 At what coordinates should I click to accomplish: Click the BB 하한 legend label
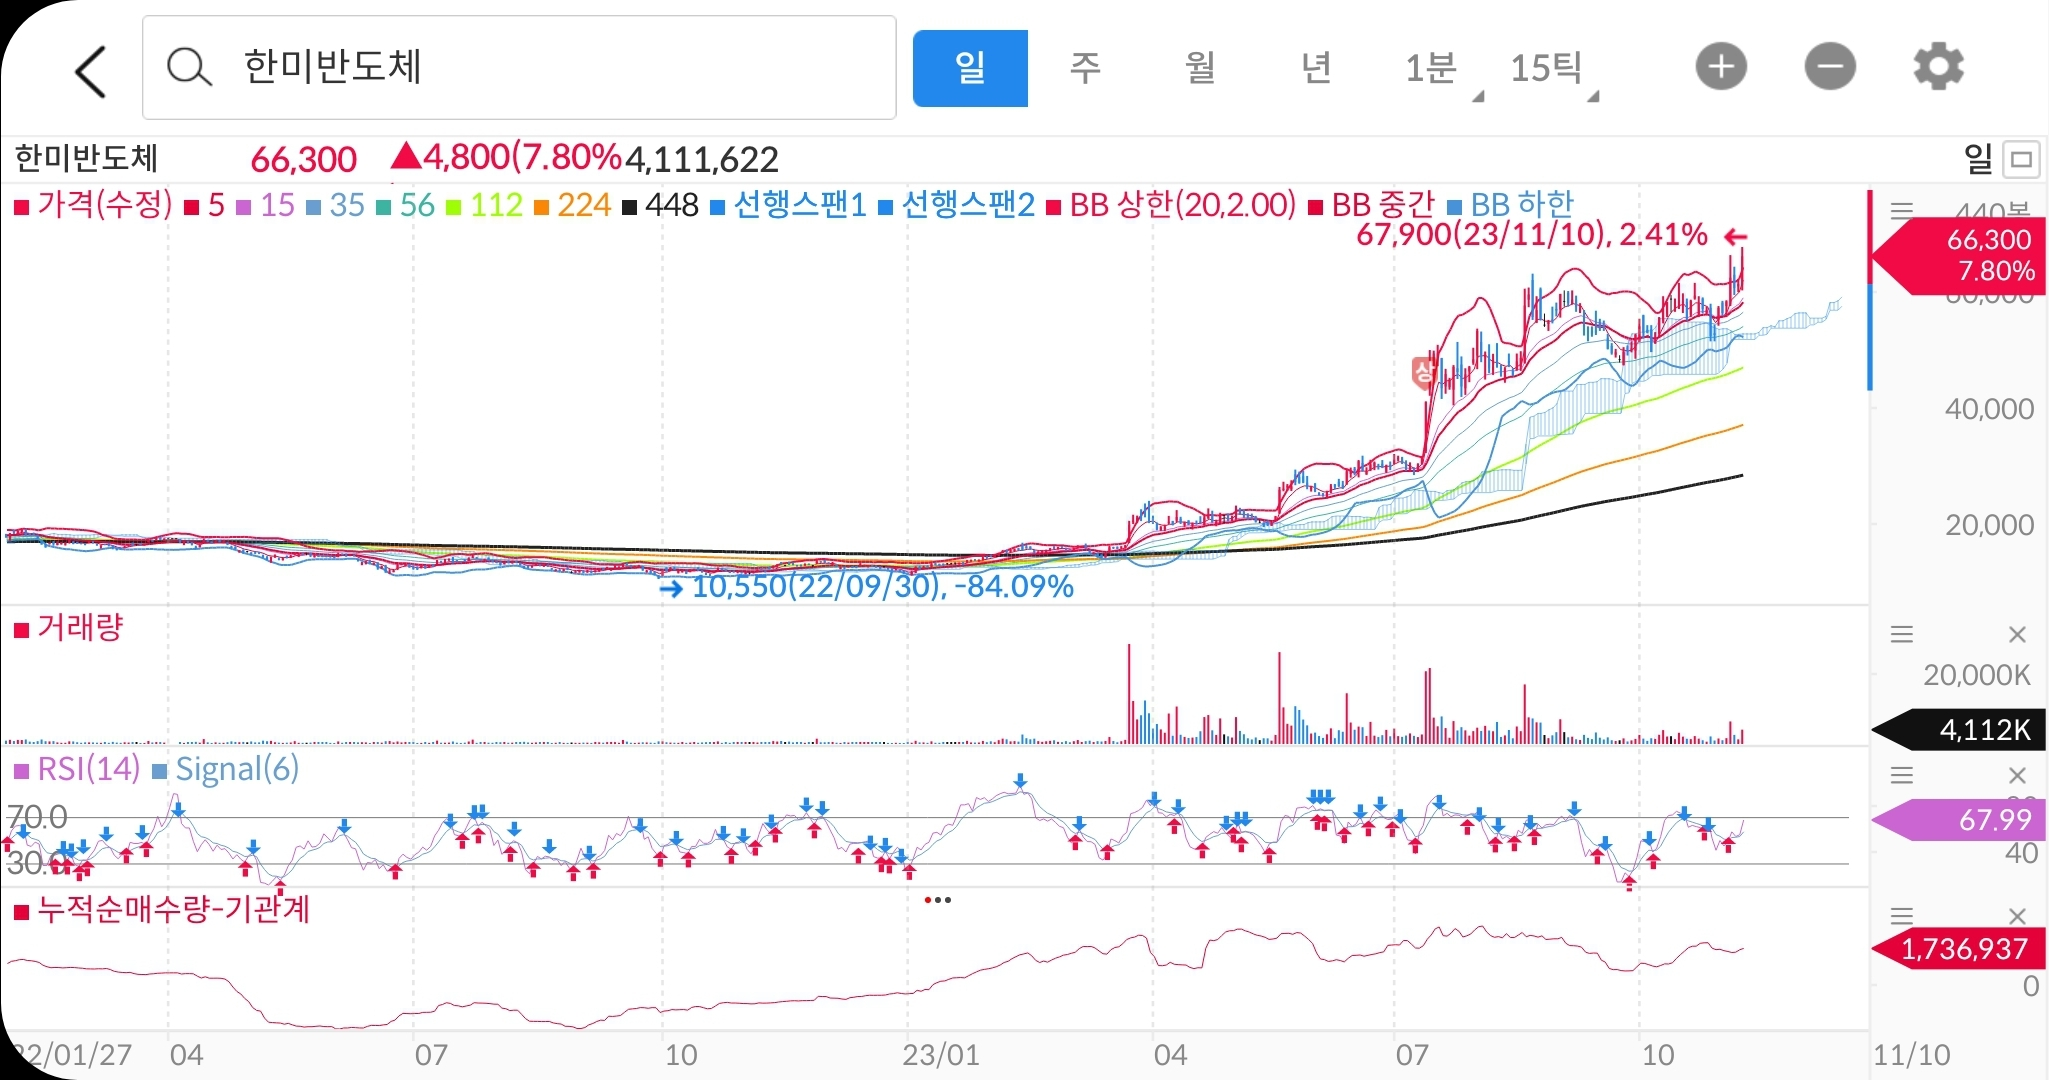tap(1510, 205)
